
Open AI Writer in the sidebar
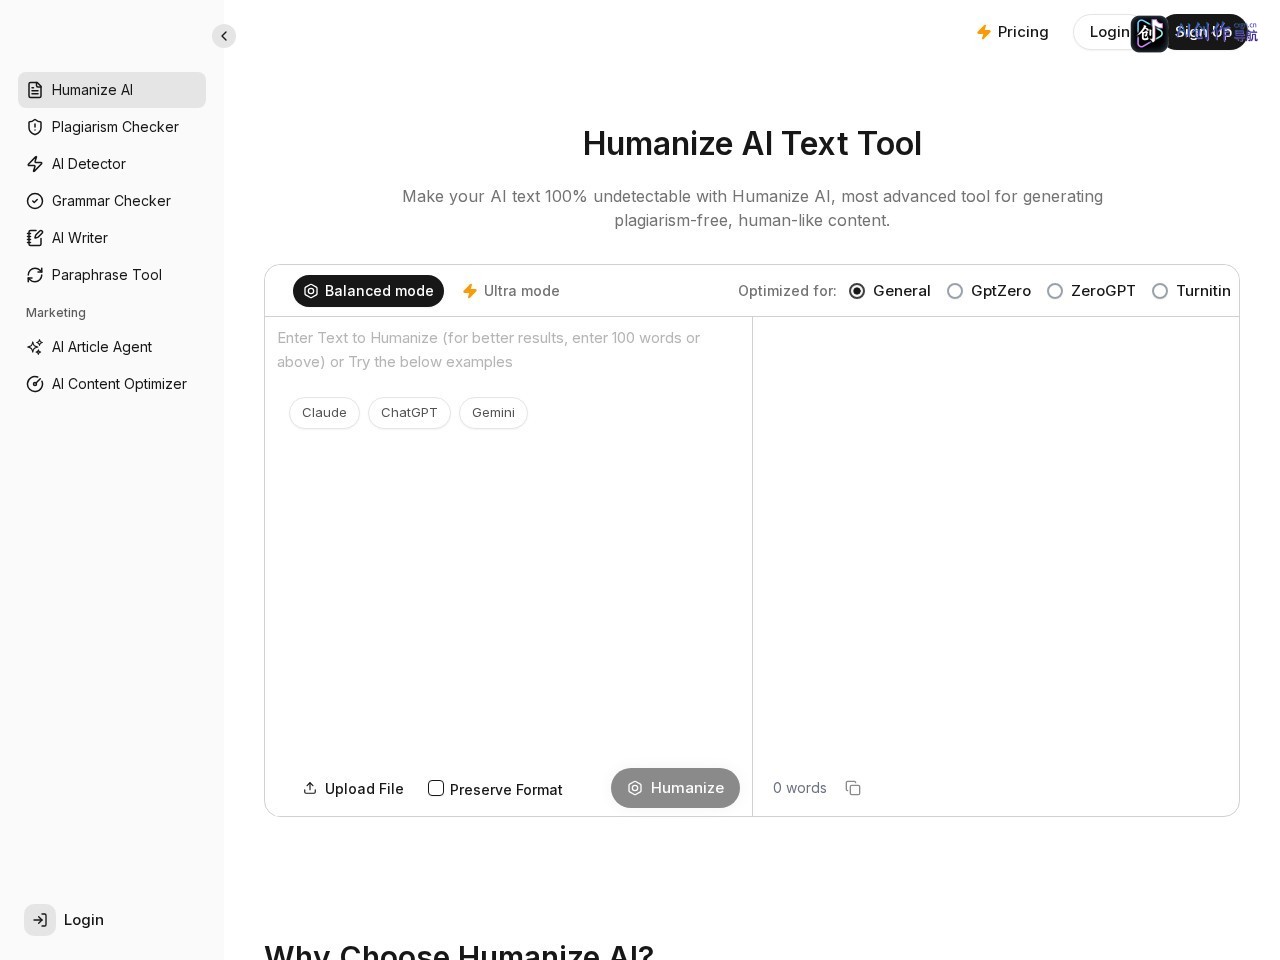(x=112, y=238)
